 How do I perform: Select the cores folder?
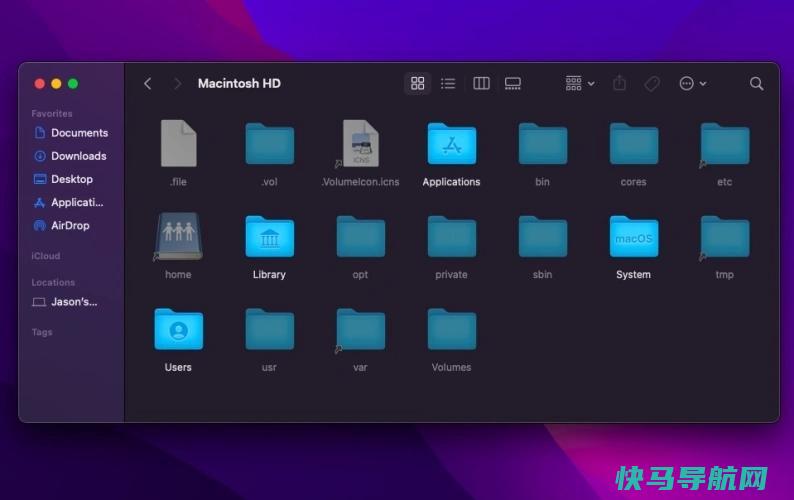tap(634, 144)
